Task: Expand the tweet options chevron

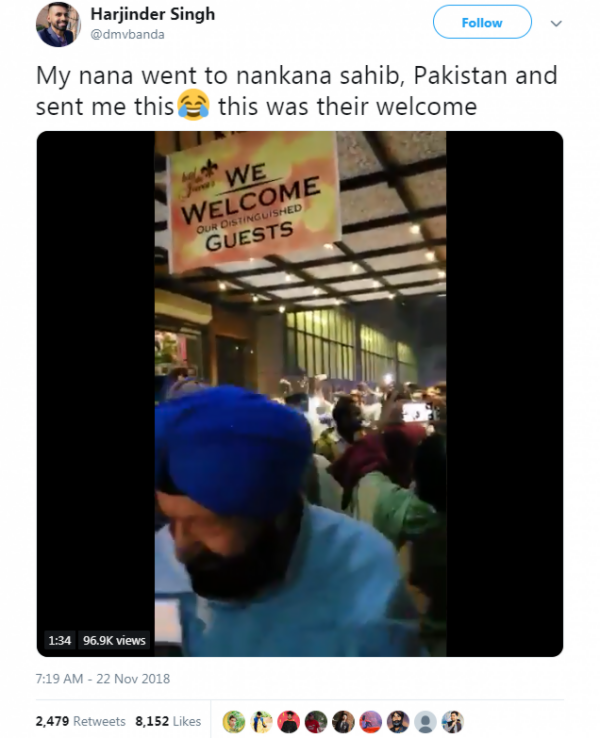Action: (x=556, y=23)
